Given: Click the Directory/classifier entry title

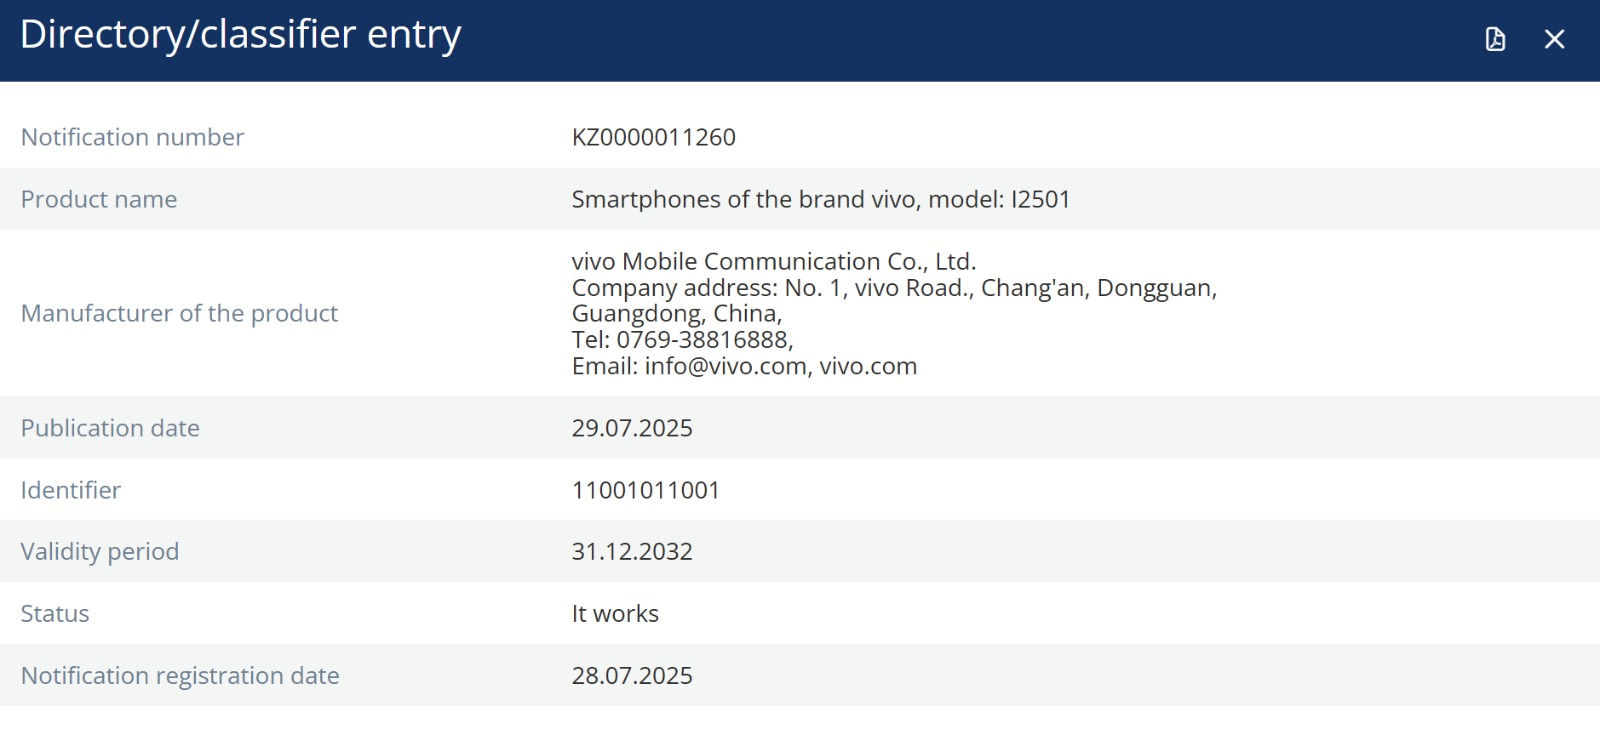Looking at the screenshot, I should click(x=240, y=35).
